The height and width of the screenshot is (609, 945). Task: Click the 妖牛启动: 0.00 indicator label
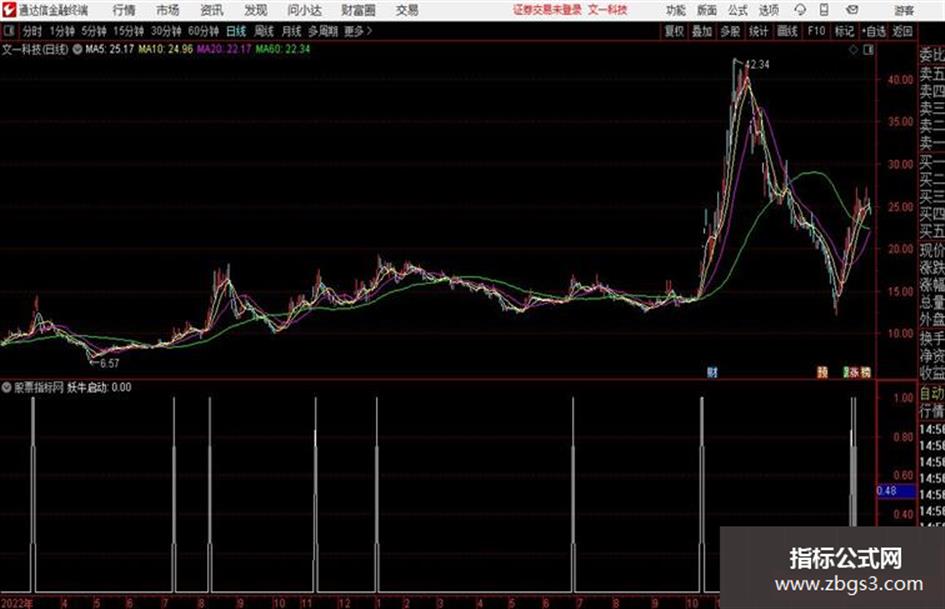tap(99, 387)
